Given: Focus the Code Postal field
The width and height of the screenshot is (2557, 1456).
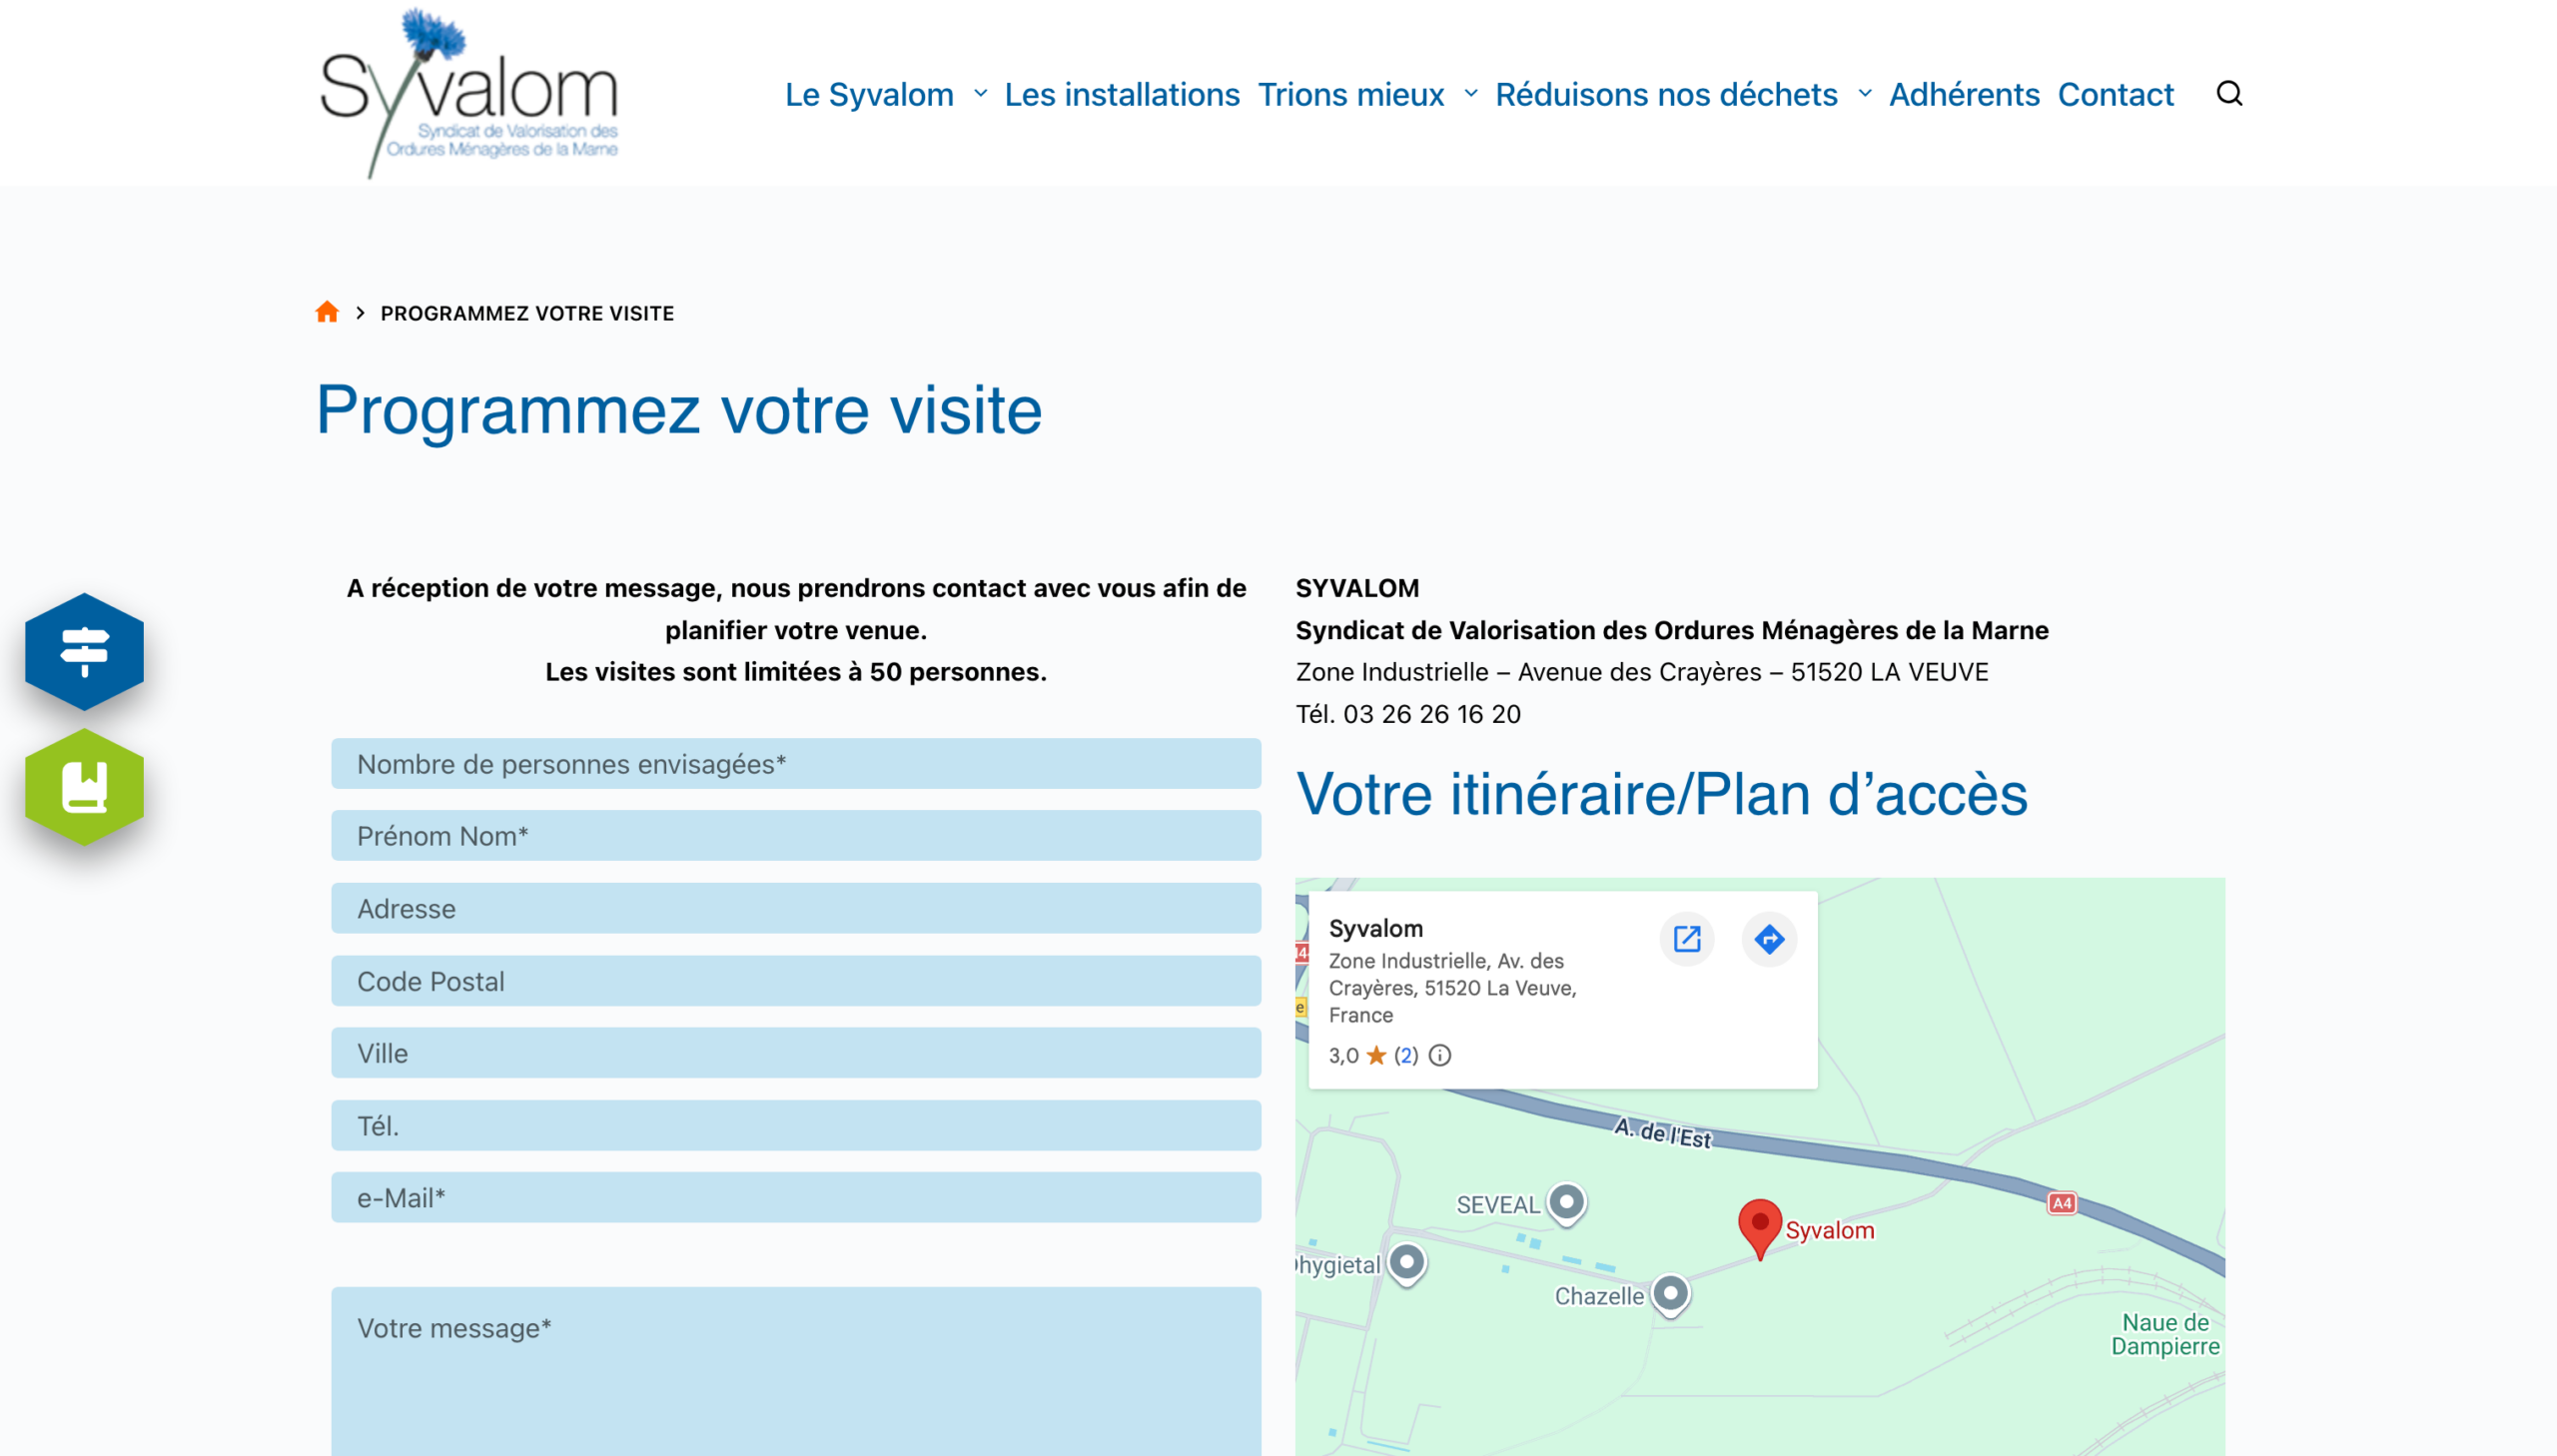Looking at the screenshot, I should click(x=796, y=981).
